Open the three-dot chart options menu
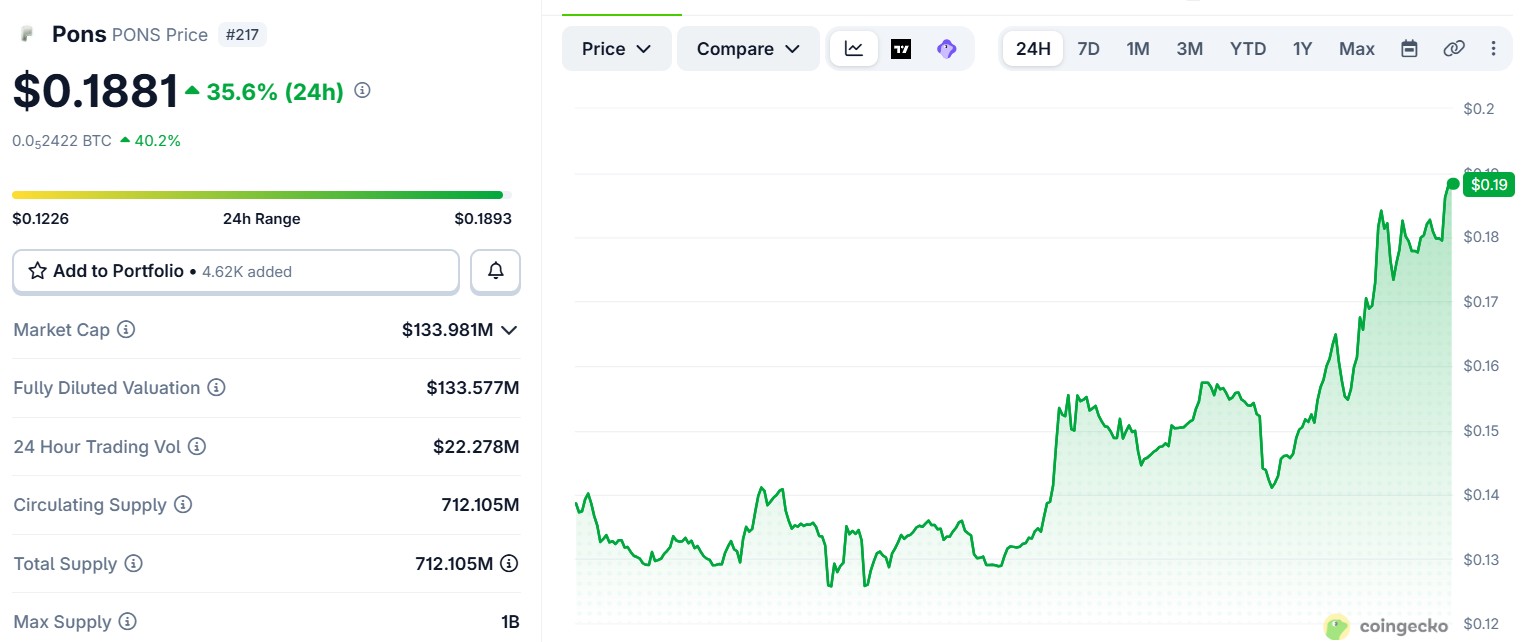This screenshot has height=642, width=1521. 1494,48
